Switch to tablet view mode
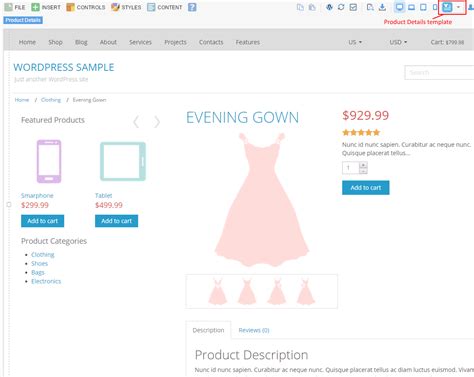The width and height of the screenshot is (474, 377). (x=423, y=7)
